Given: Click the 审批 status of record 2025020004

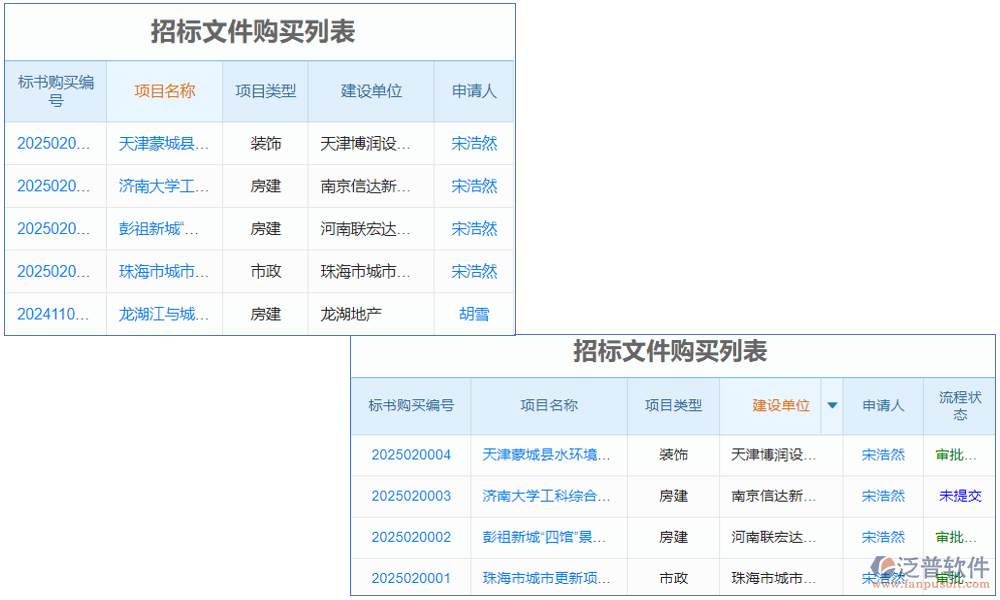Looking at the screenshot, I should tap(959, 455).
